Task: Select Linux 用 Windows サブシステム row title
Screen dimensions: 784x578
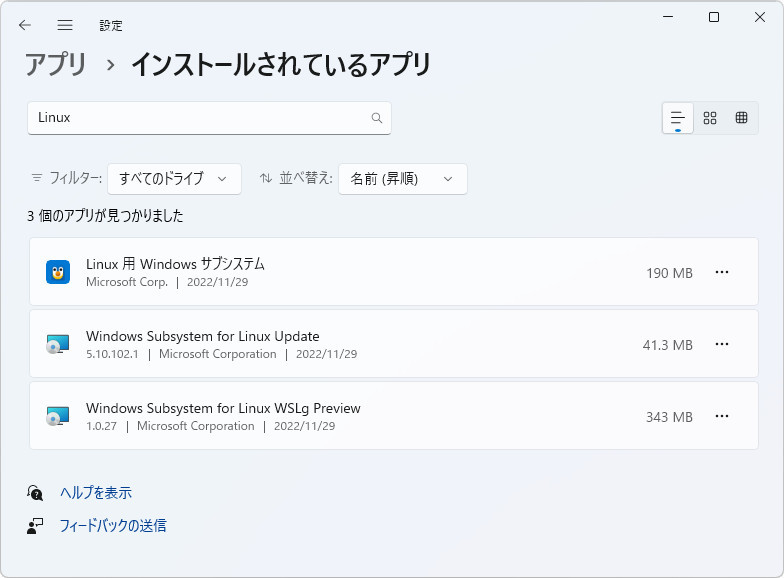Action: point(175,264)
